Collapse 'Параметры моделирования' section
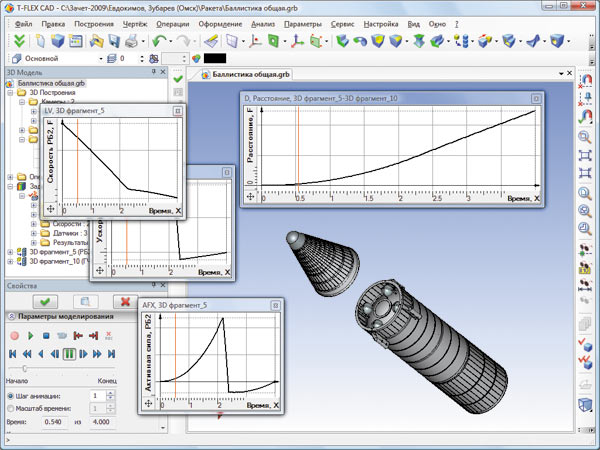Screen dimensions: 600x450 pyautogui.click(x=11, y=316)
